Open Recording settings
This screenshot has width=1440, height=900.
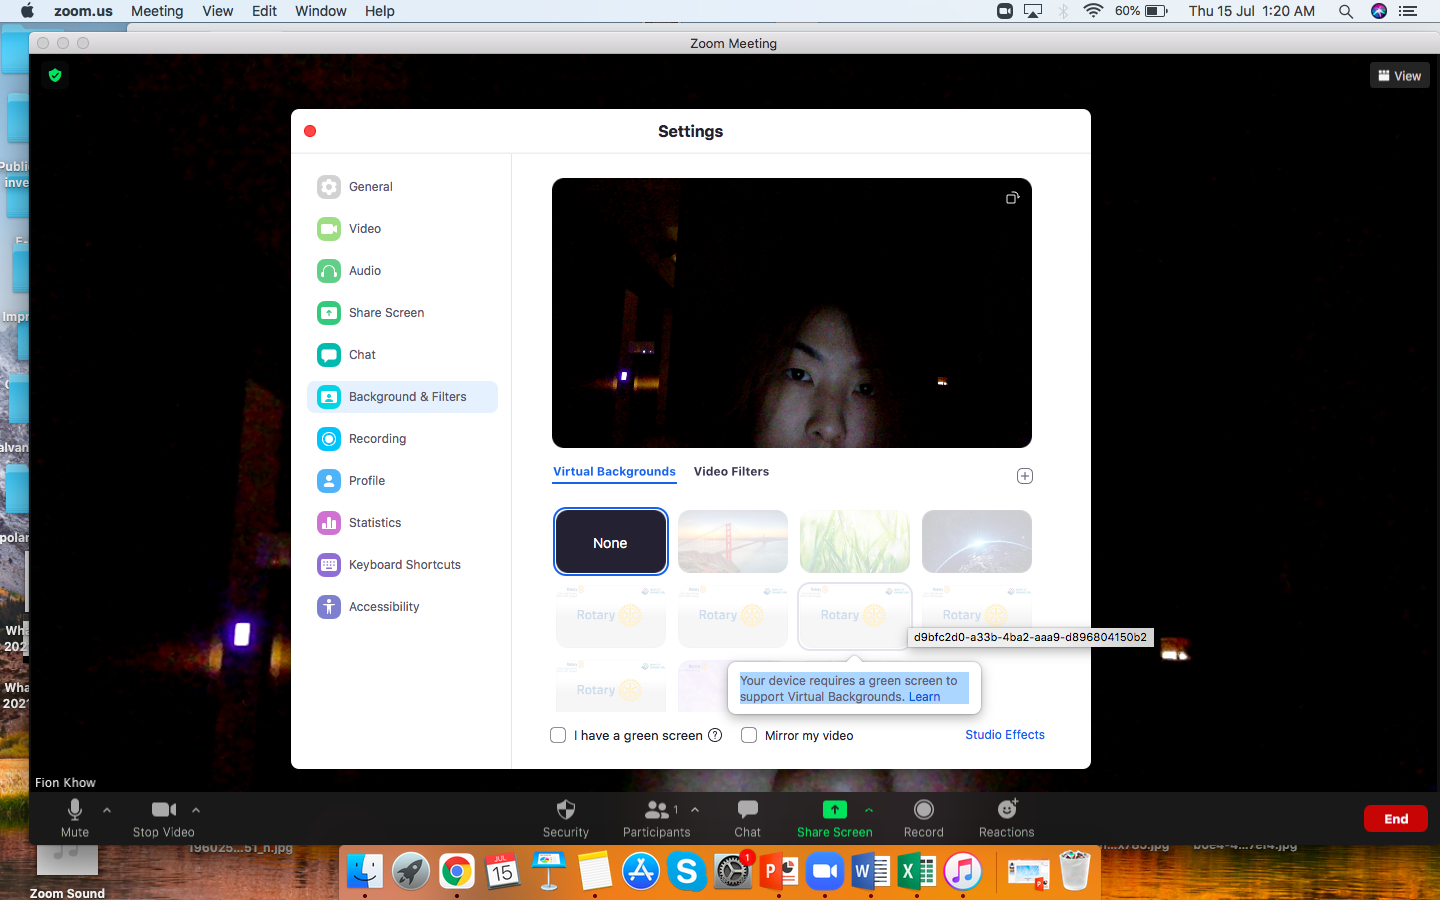402,439
